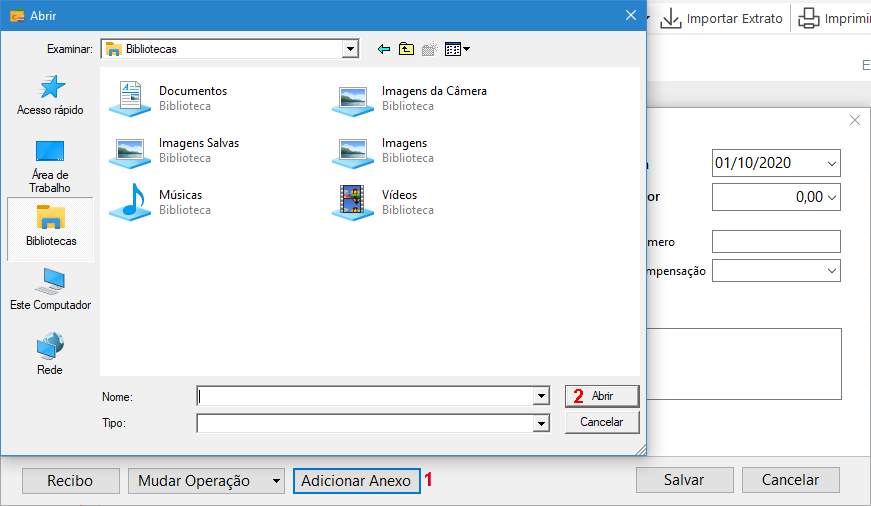Click Cancelar in the Abrir dialog

(602, 422)
